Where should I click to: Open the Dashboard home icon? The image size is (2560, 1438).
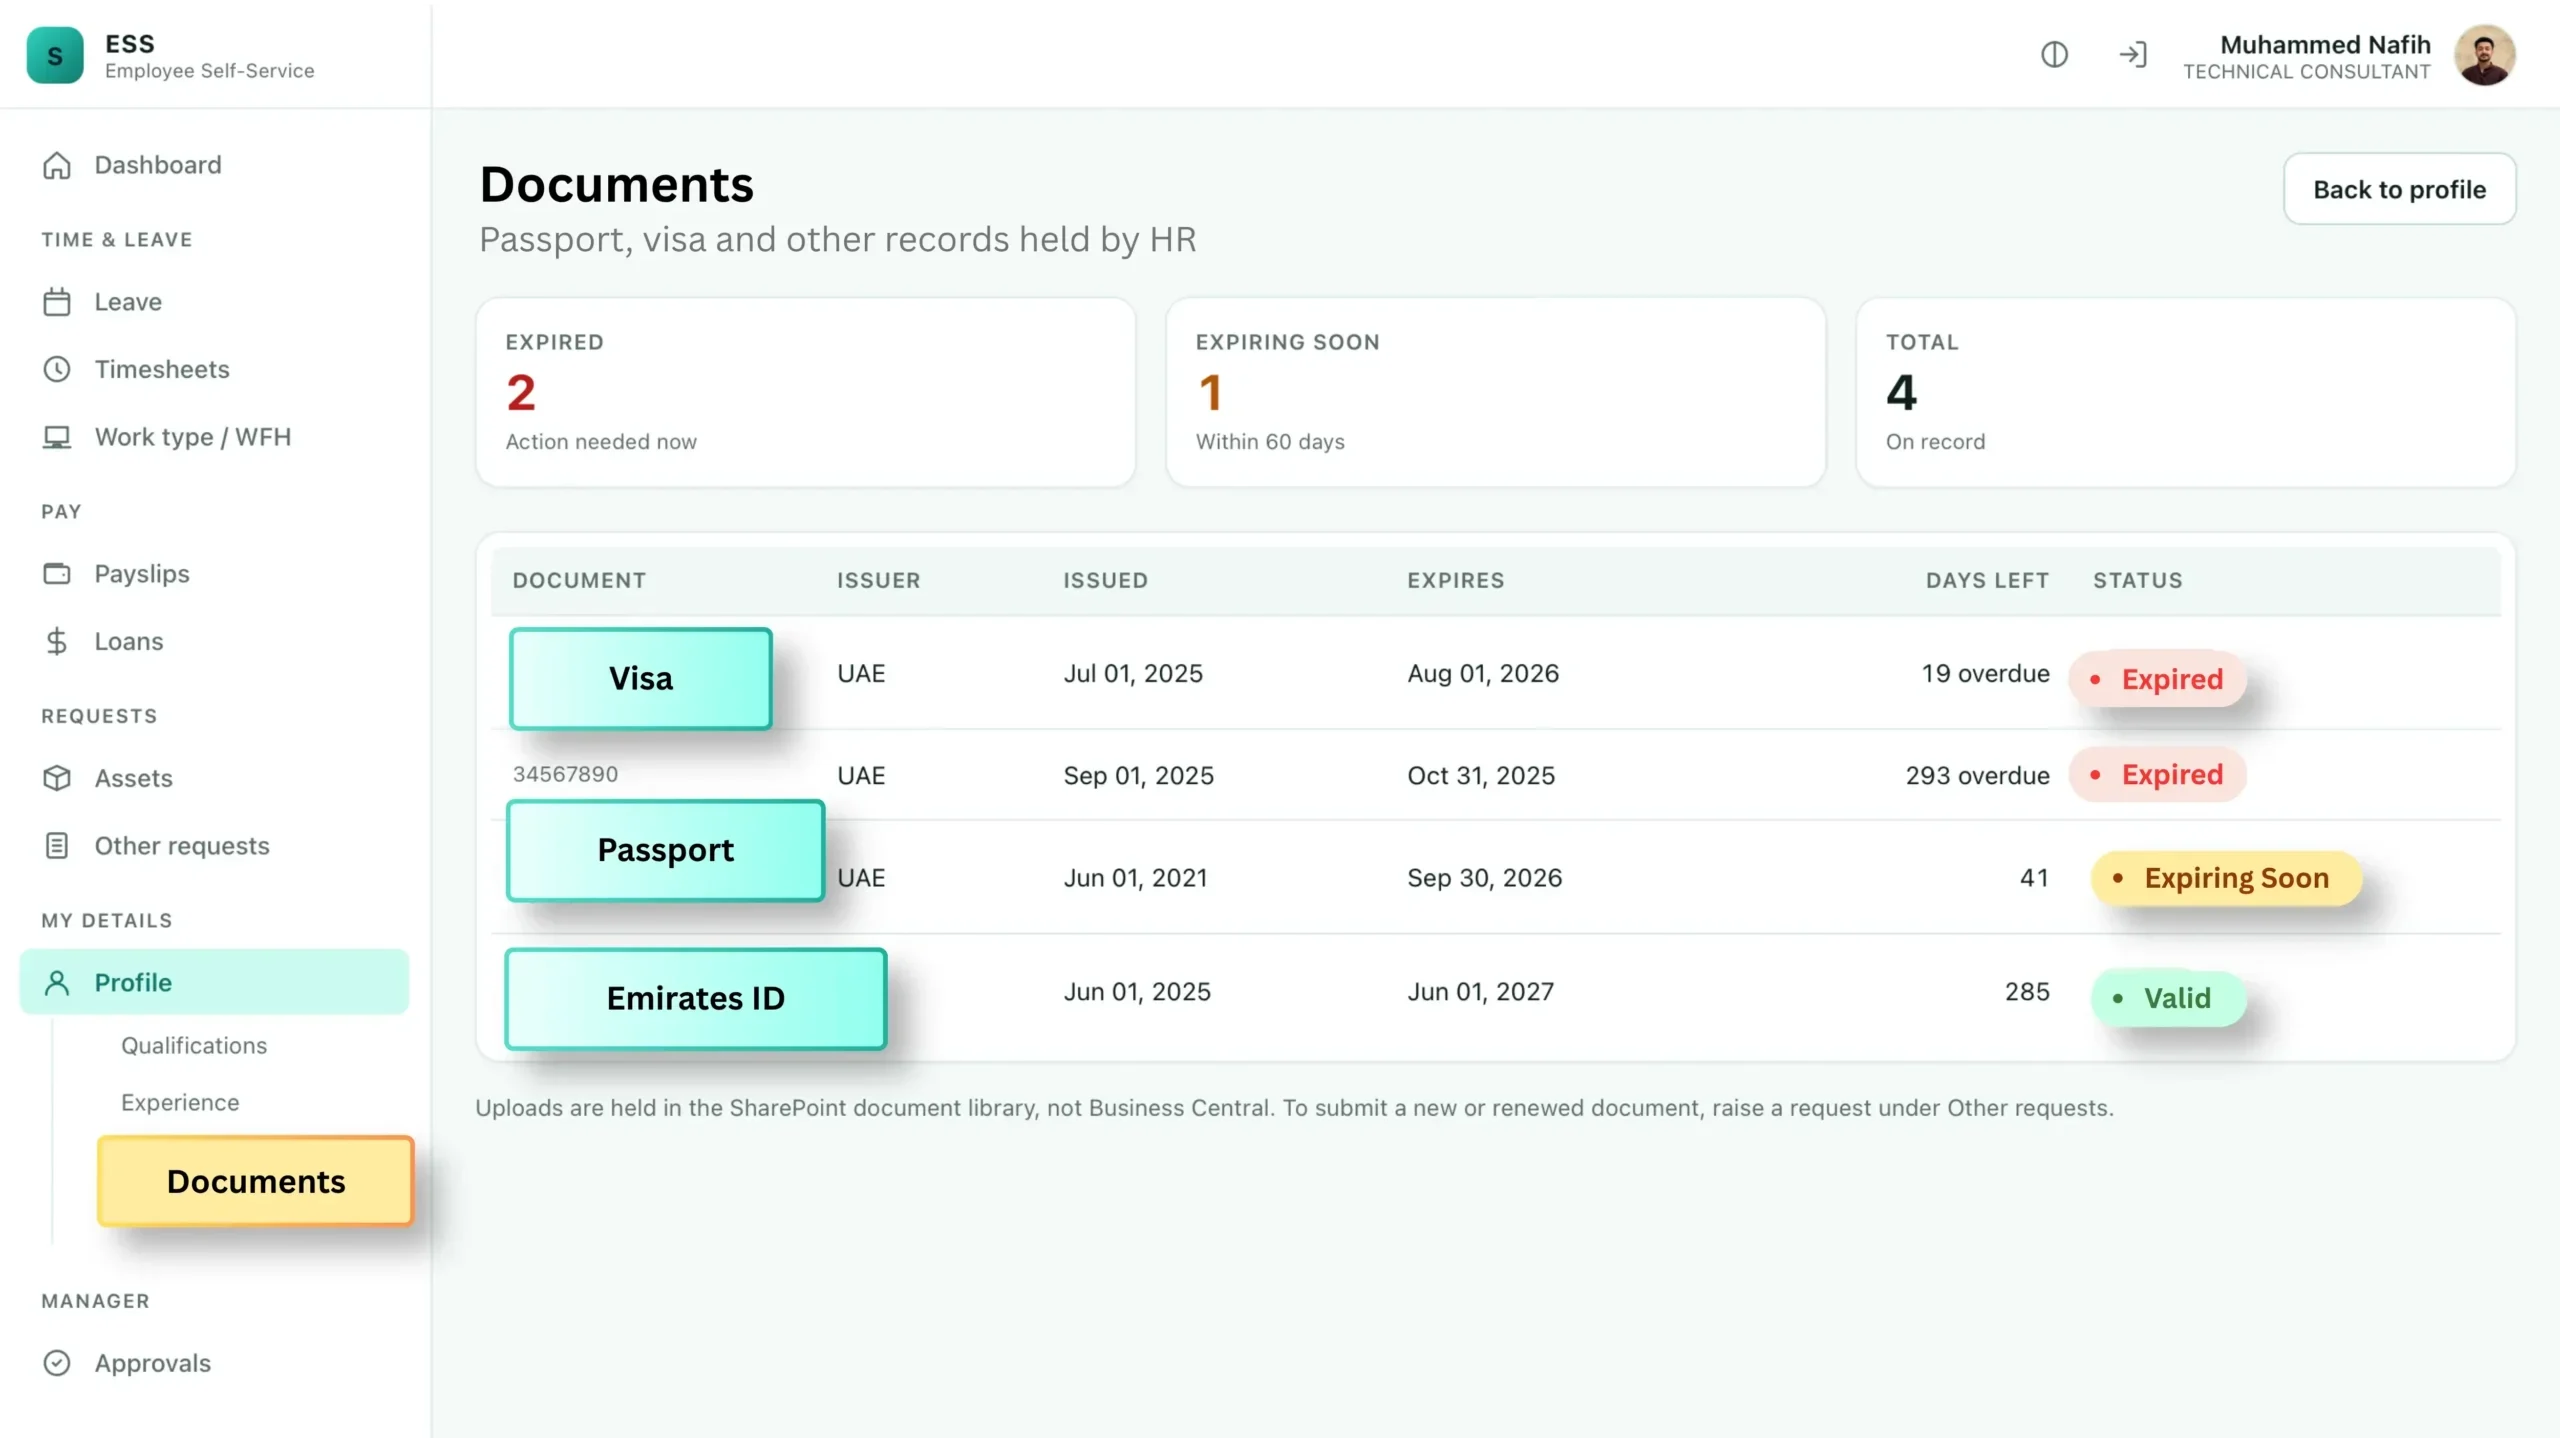tap(57, 165)
